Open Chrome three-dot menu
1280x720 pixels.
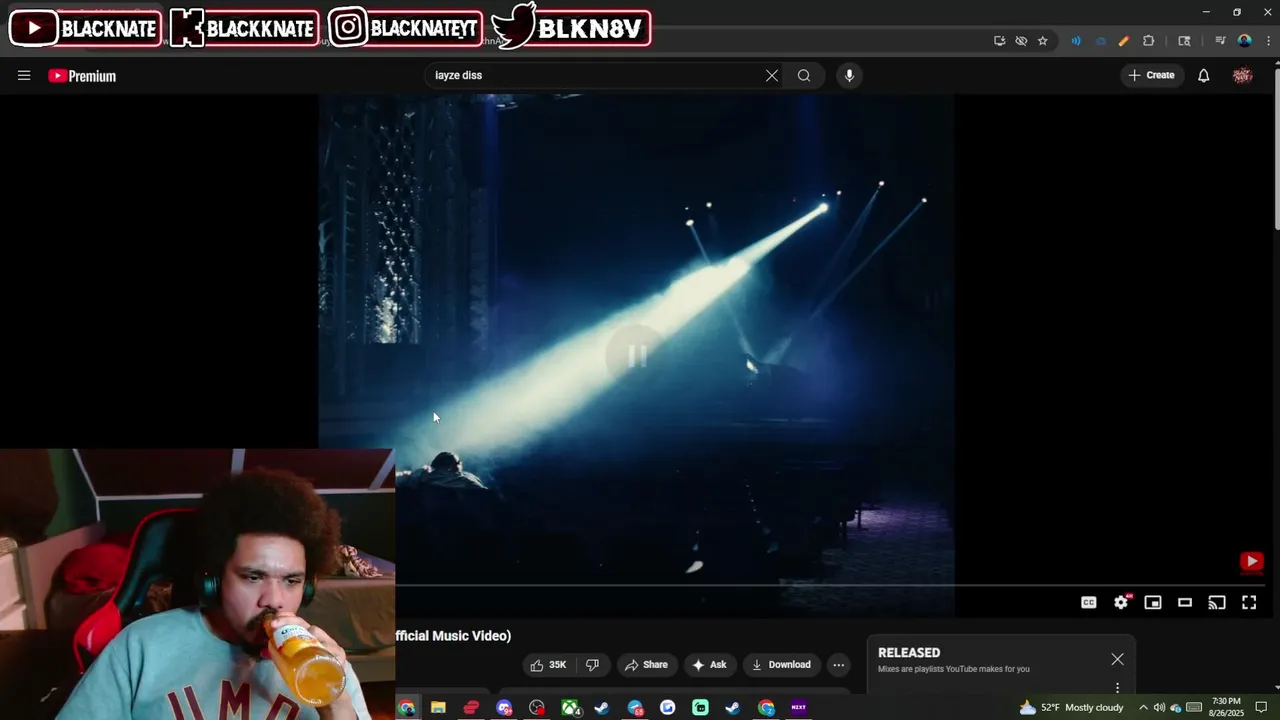[x=1267, y=41]
